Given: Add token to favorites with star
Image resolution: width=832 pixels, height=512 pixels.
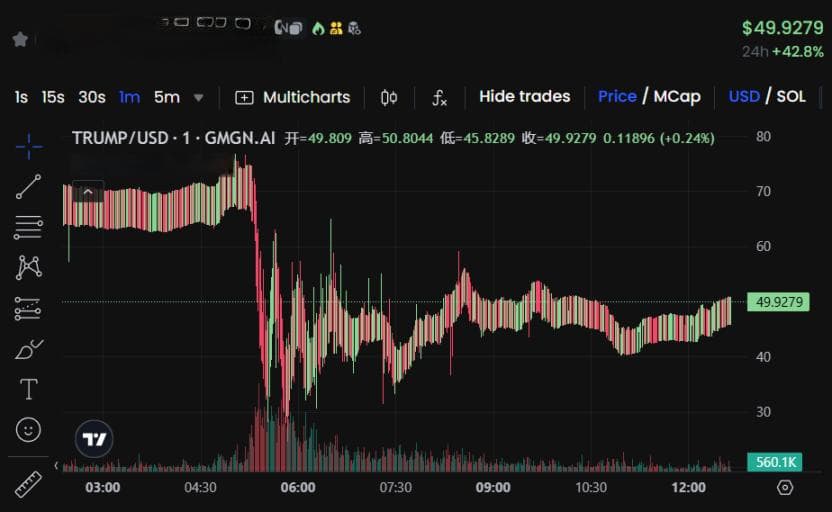Looking at the screenshot, I should click(20, 39).
